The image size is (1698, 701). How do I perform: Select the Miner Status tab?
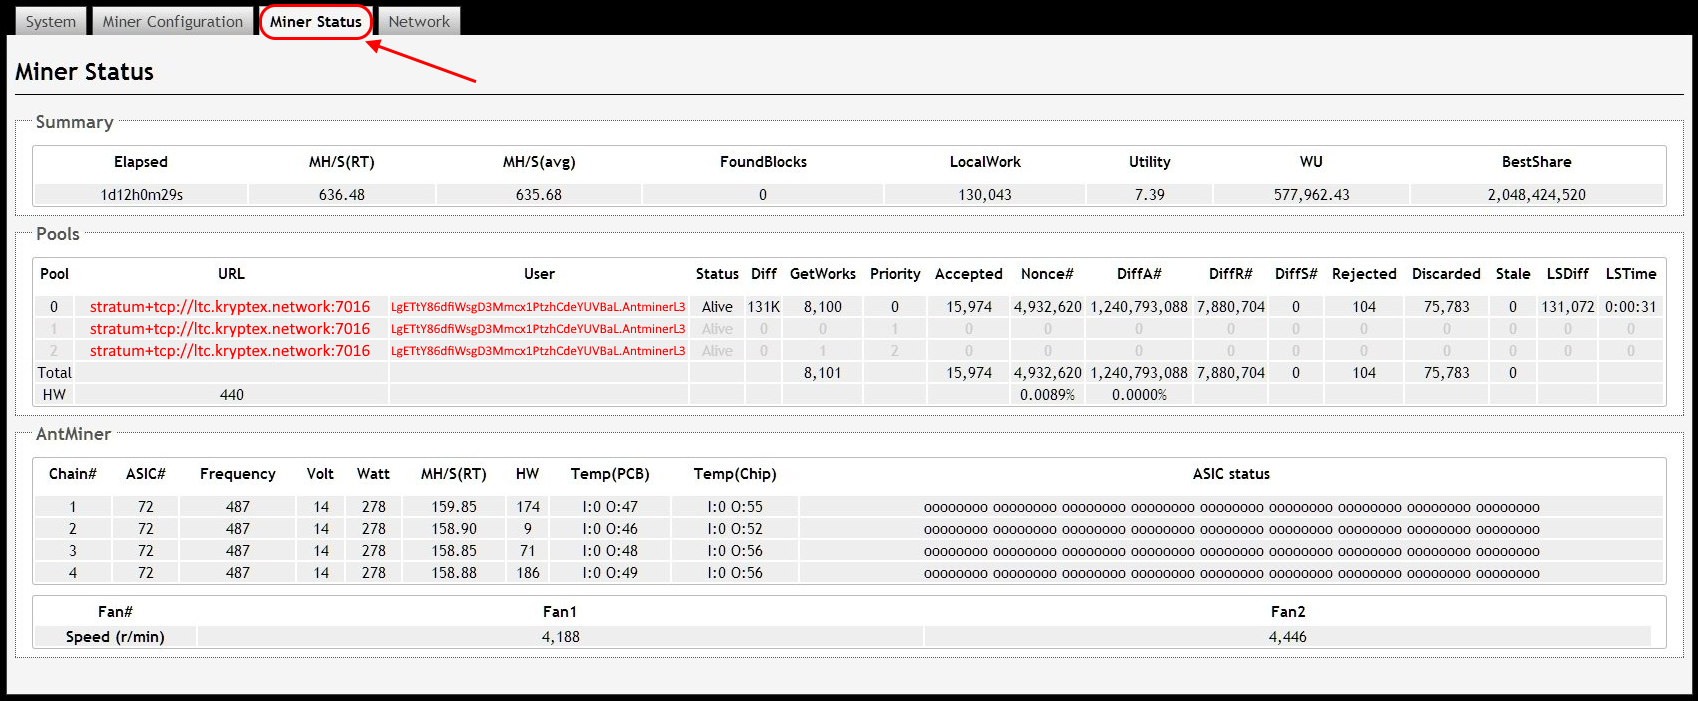coord(315,21)
